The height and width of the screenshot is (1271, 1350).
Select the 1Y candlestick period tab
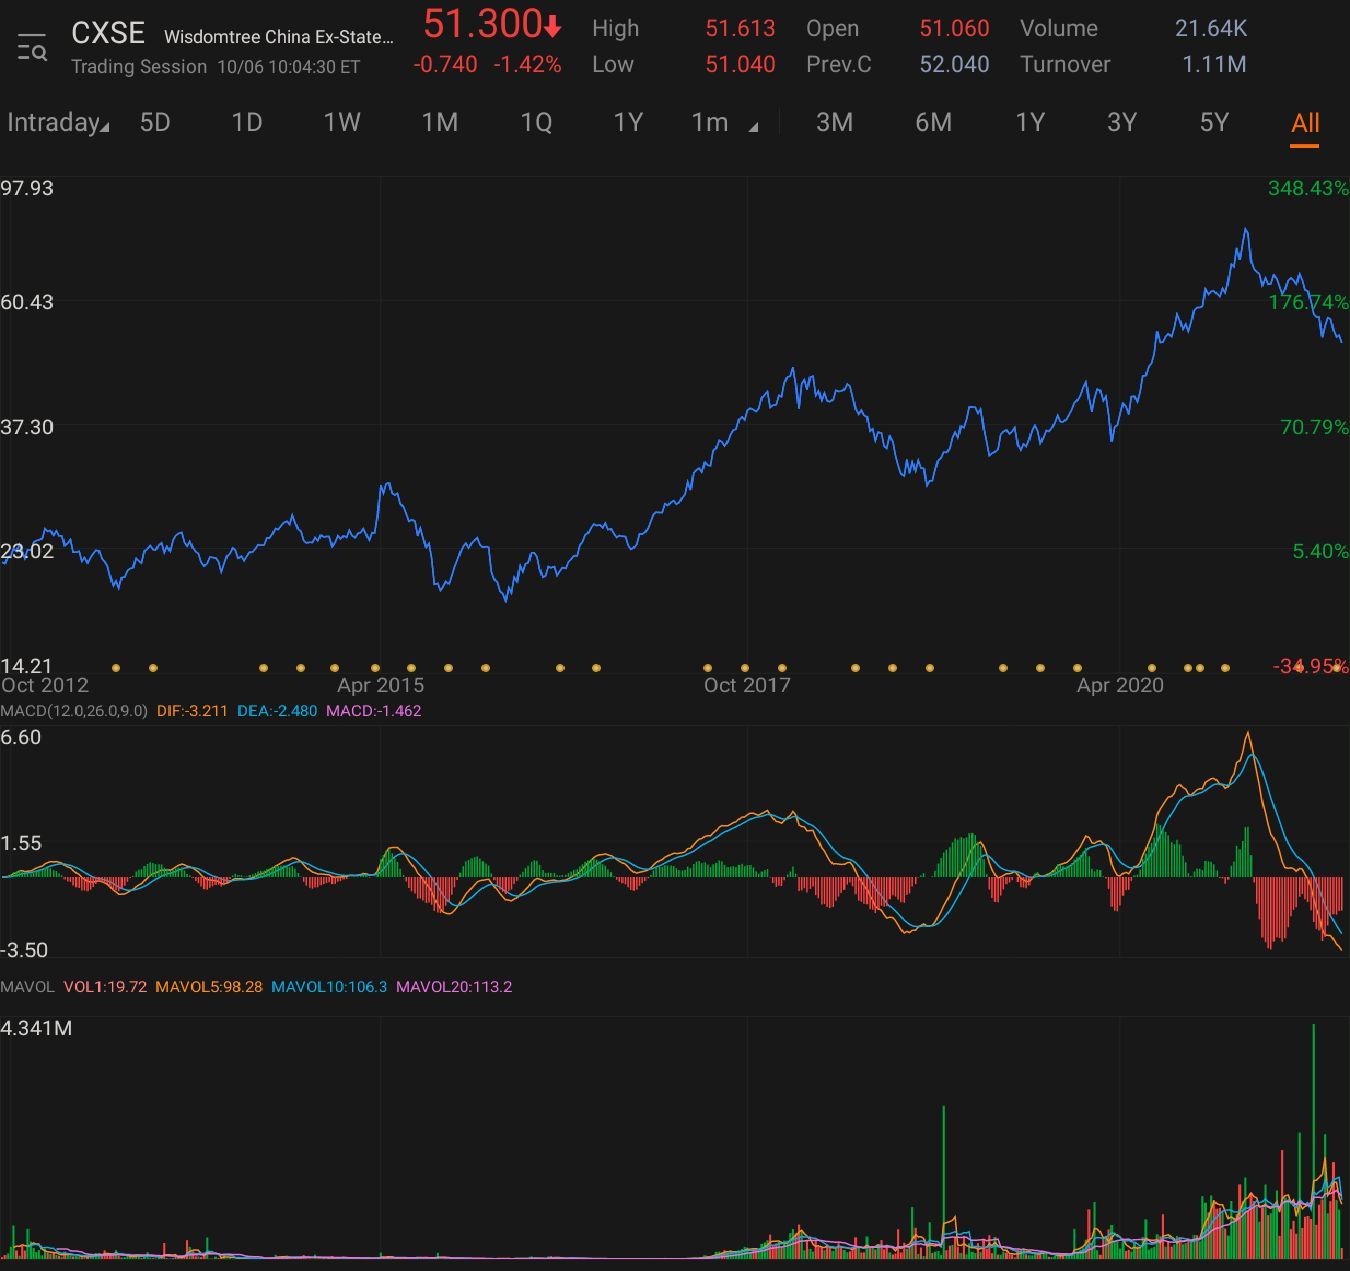coord(628,123)
